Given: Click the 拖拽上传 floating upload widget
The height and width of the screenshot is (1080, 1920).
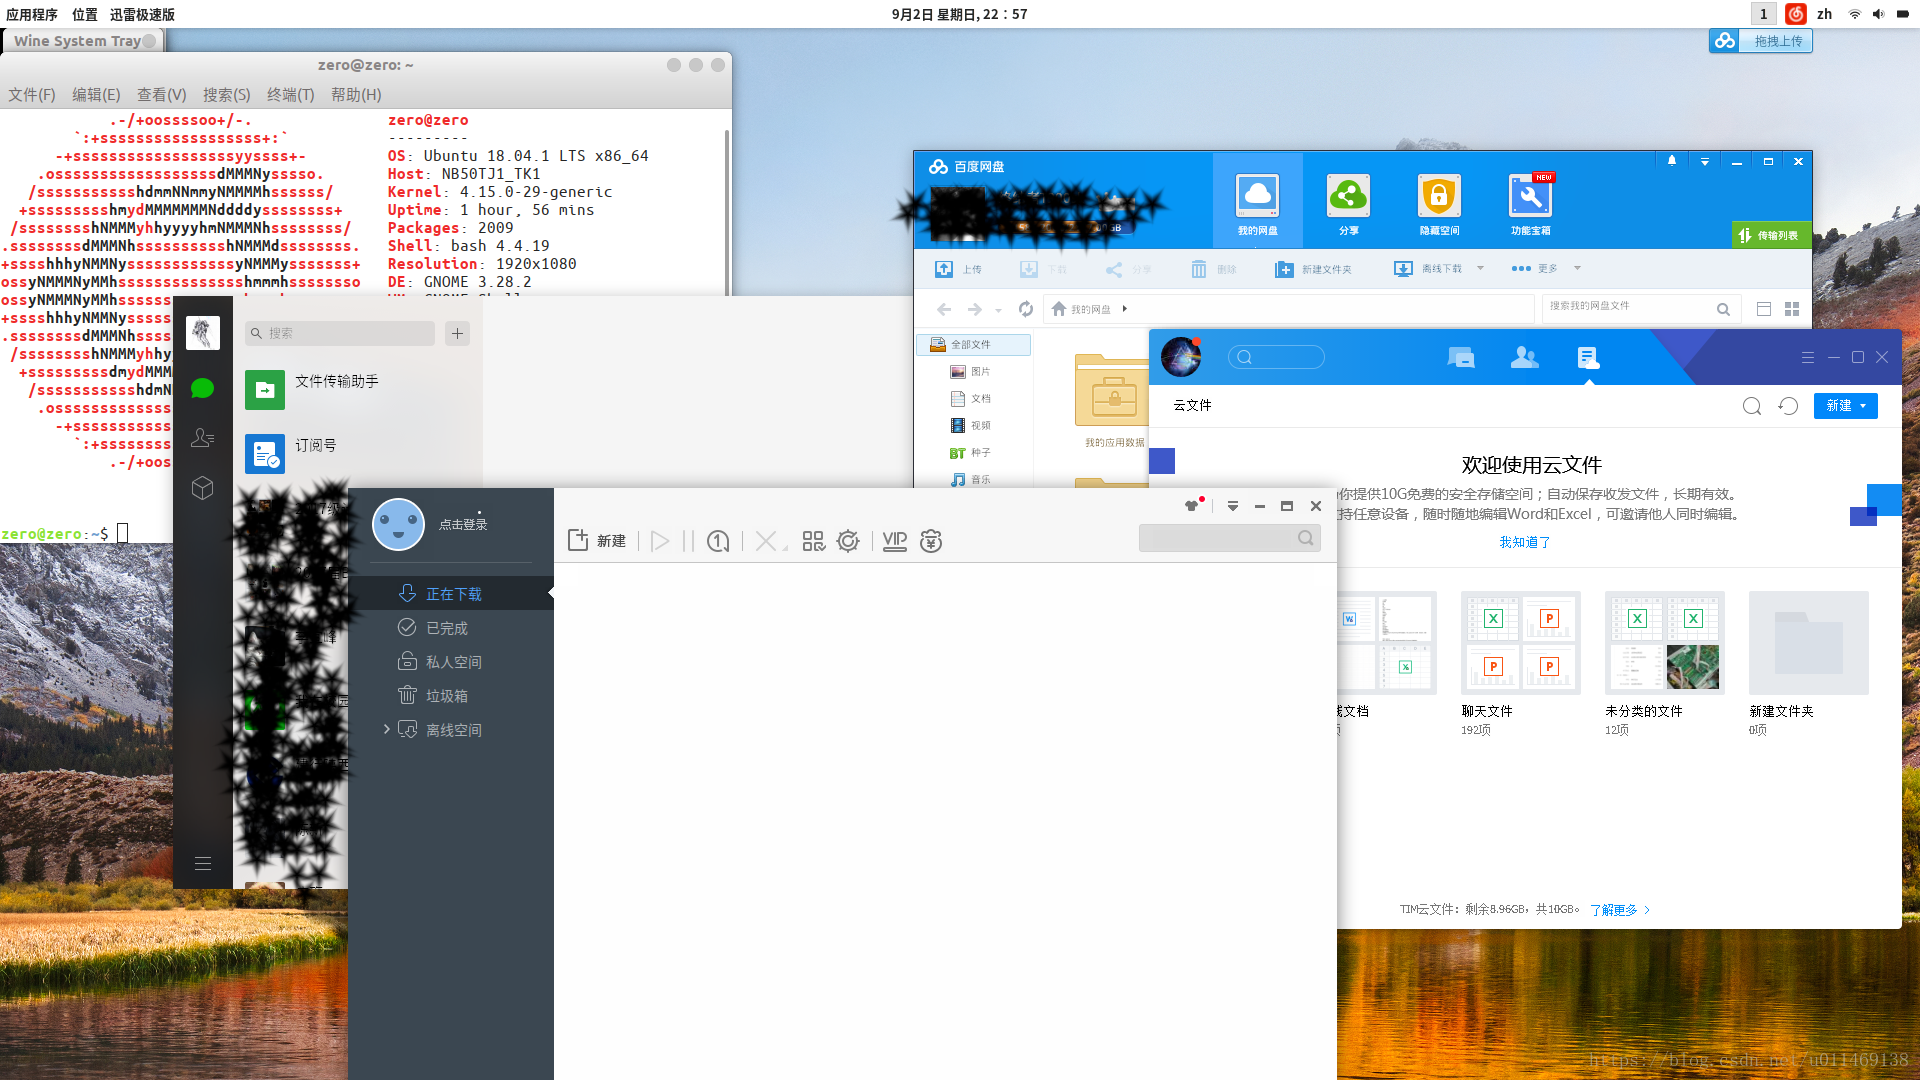Looking at the screenshot, I should coord(1761,41).
